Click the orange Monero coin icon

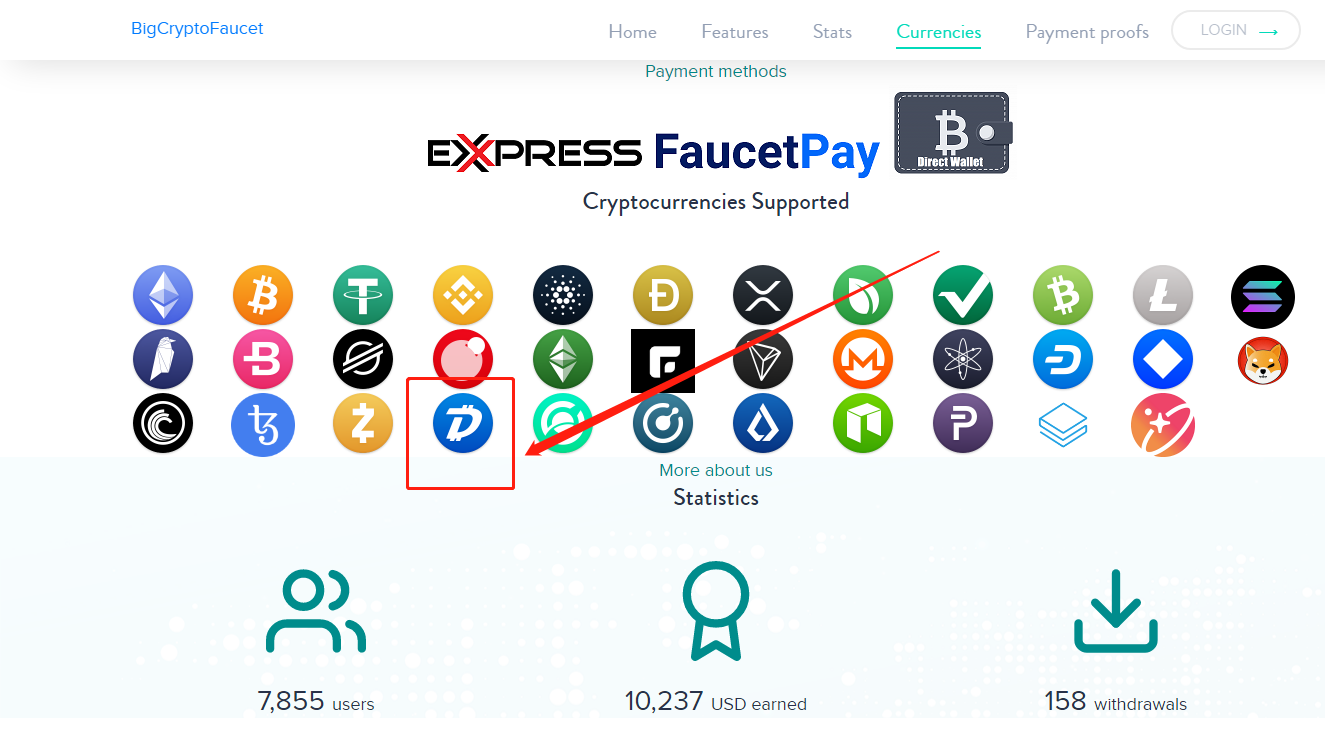pyautogui.click(x=863, y=359)
